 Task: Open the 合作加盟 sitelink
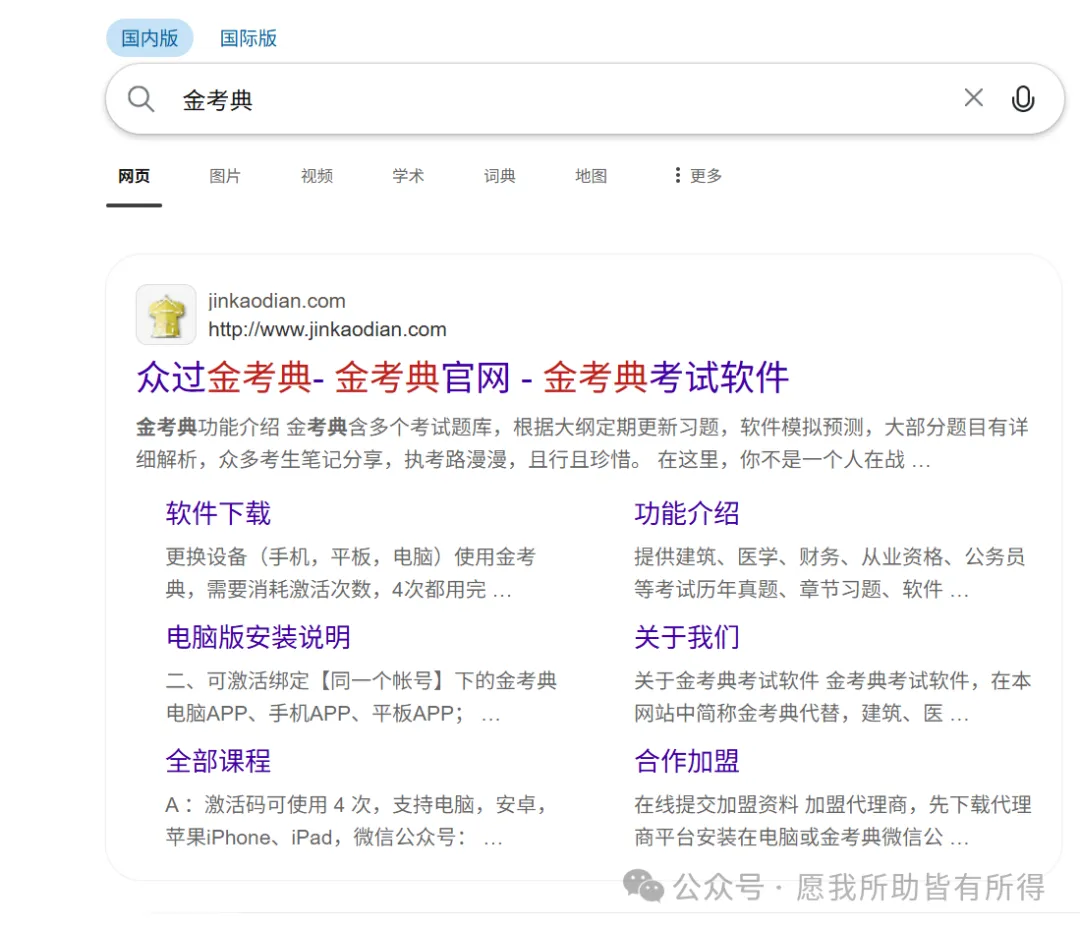[687, 761]
